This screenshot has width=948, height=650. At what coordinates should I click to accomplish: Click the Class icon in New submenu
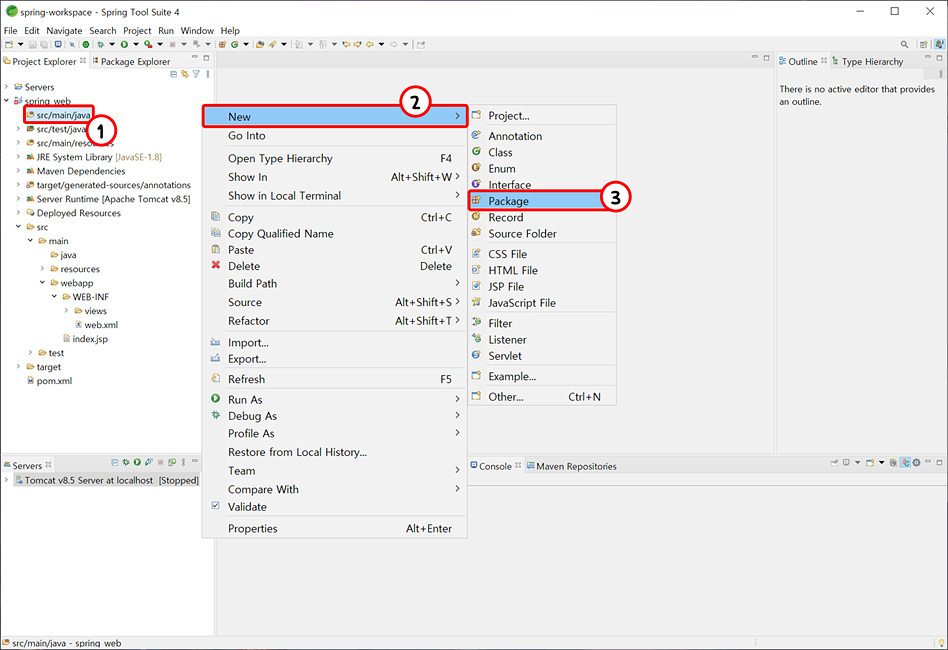[476, 152]
